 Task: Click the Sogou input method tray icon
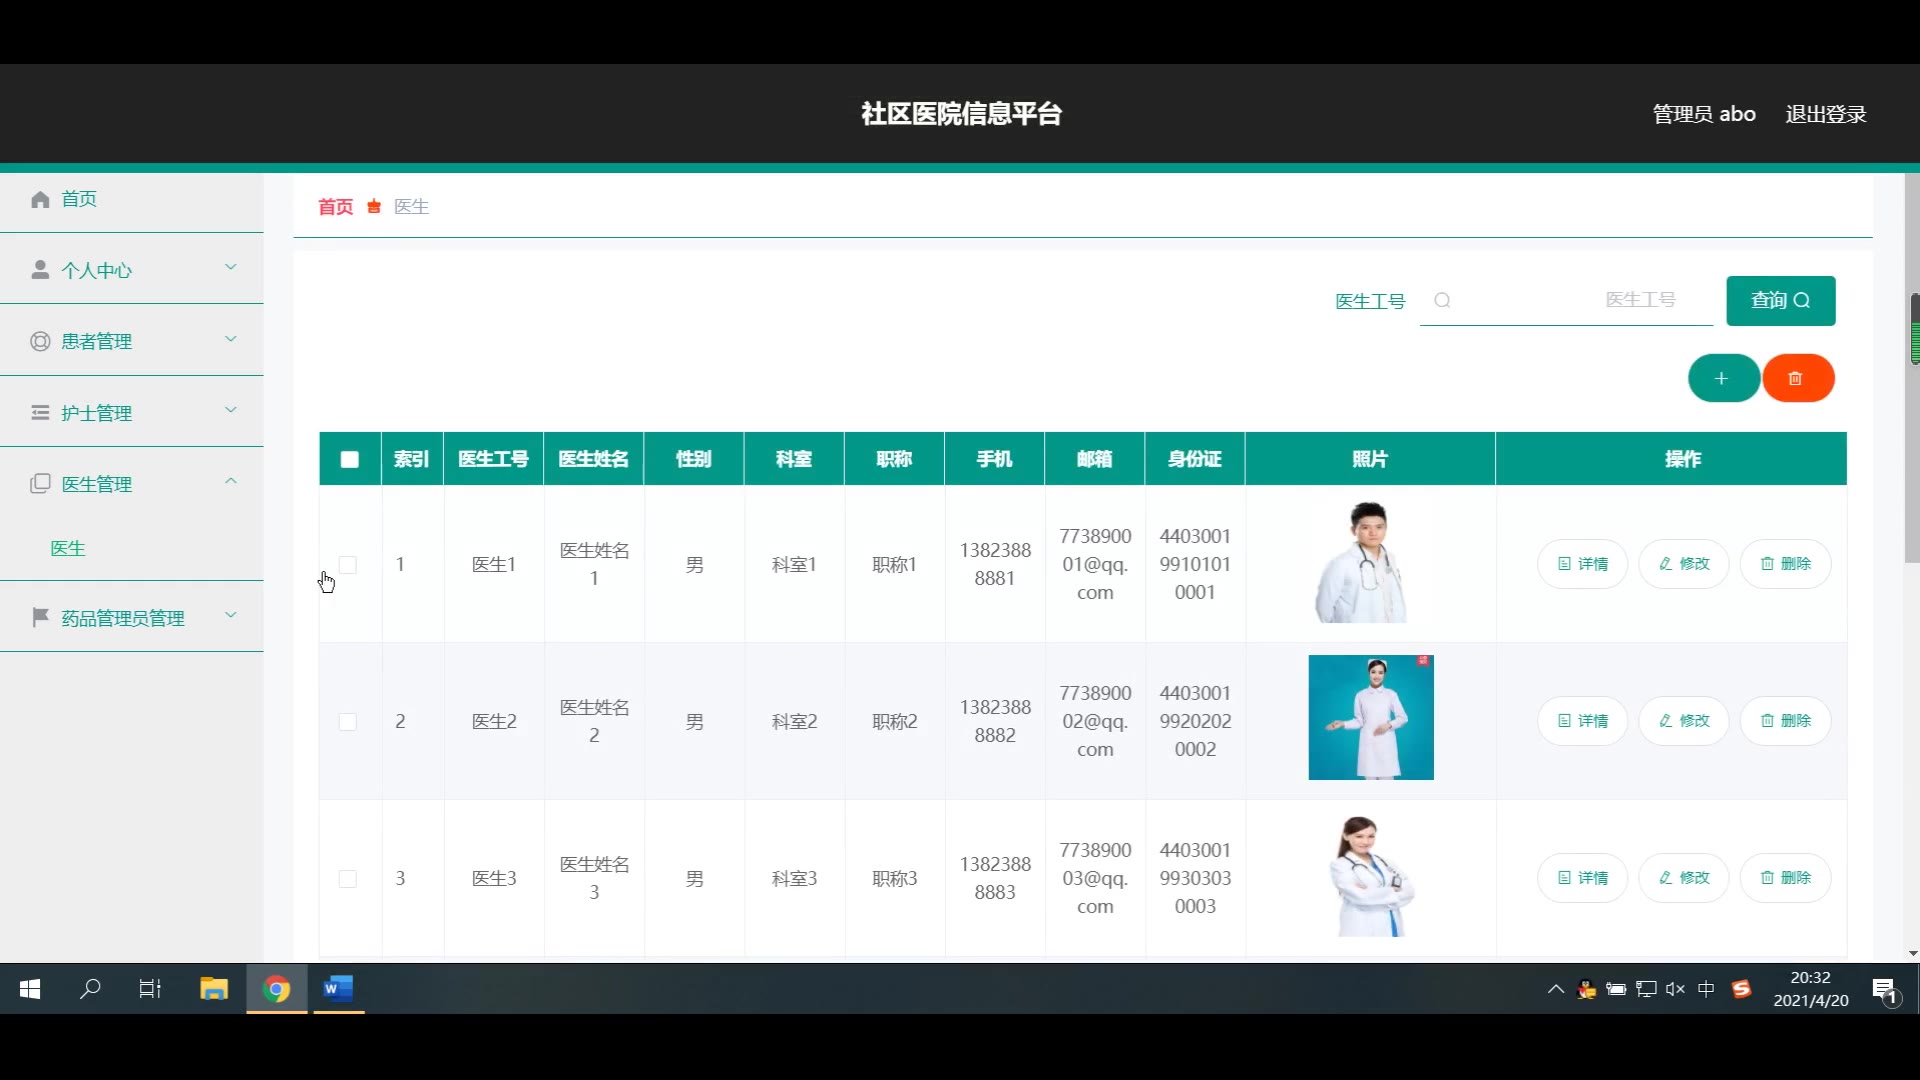(1741, 989)
